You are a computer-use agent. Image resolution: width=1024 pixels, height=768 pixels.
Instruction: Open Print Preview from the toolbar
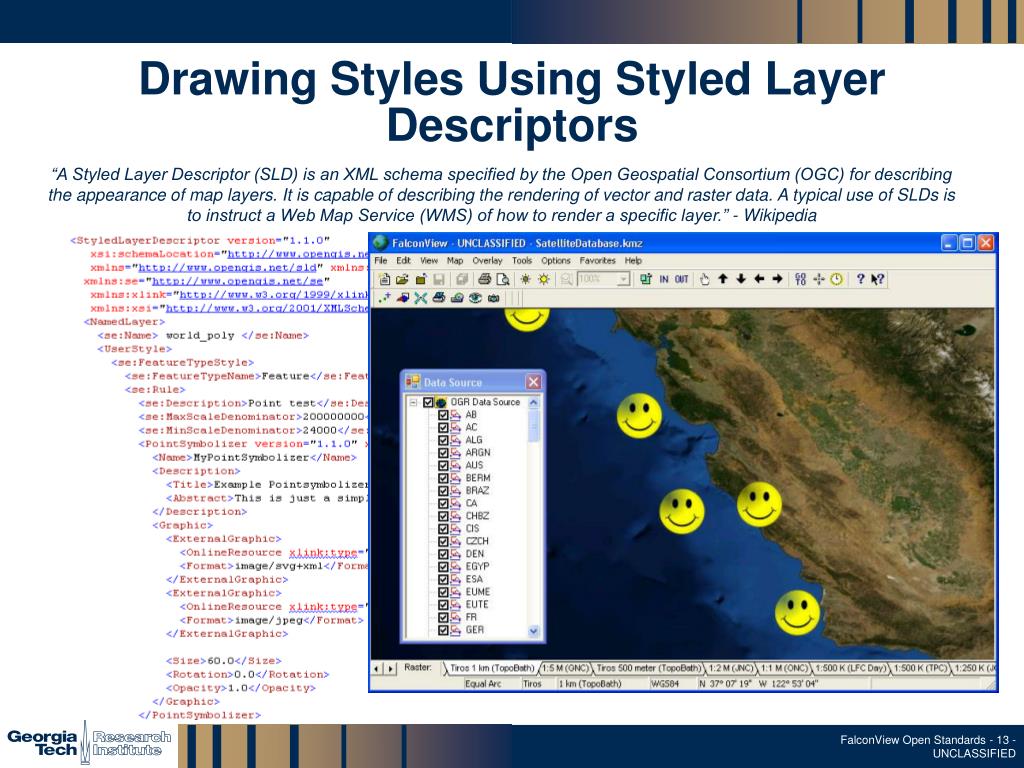tap(503, 280)
